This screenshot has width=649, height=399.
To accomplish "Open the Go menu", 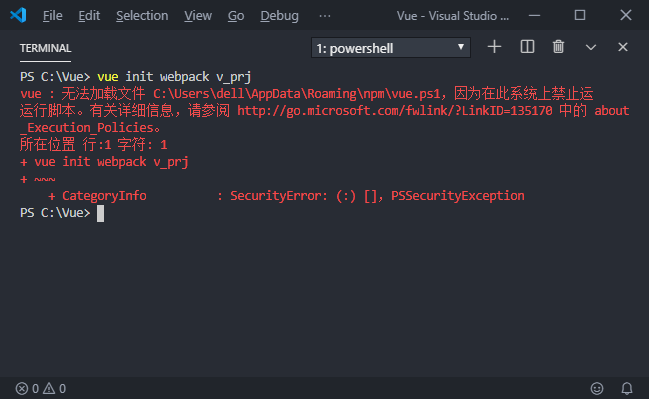I will pyautogui.click(x=236, y=16).
